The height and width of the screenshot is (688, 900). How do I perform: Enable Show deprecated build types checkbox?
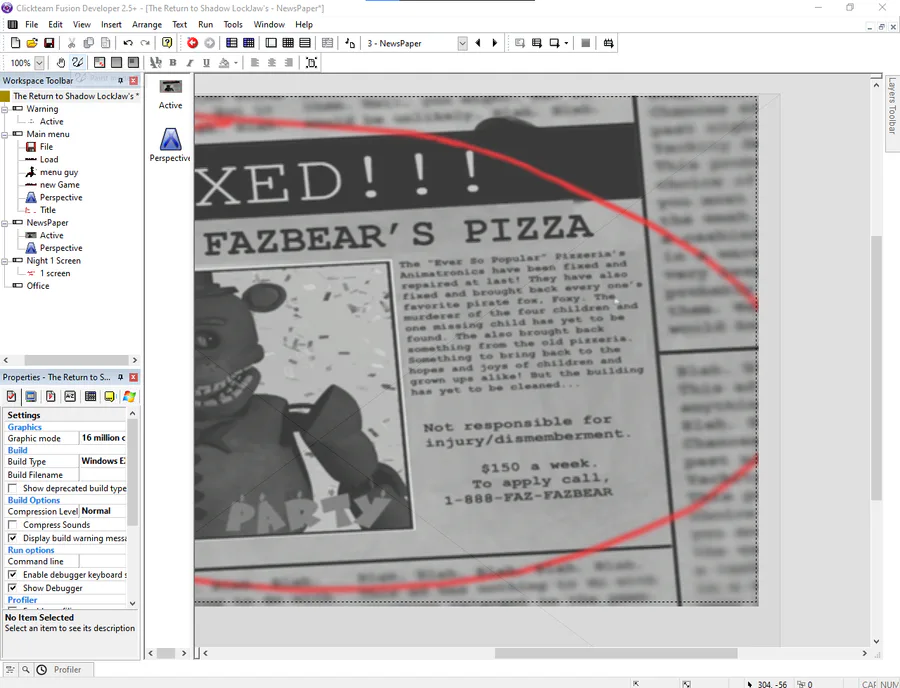12,488
